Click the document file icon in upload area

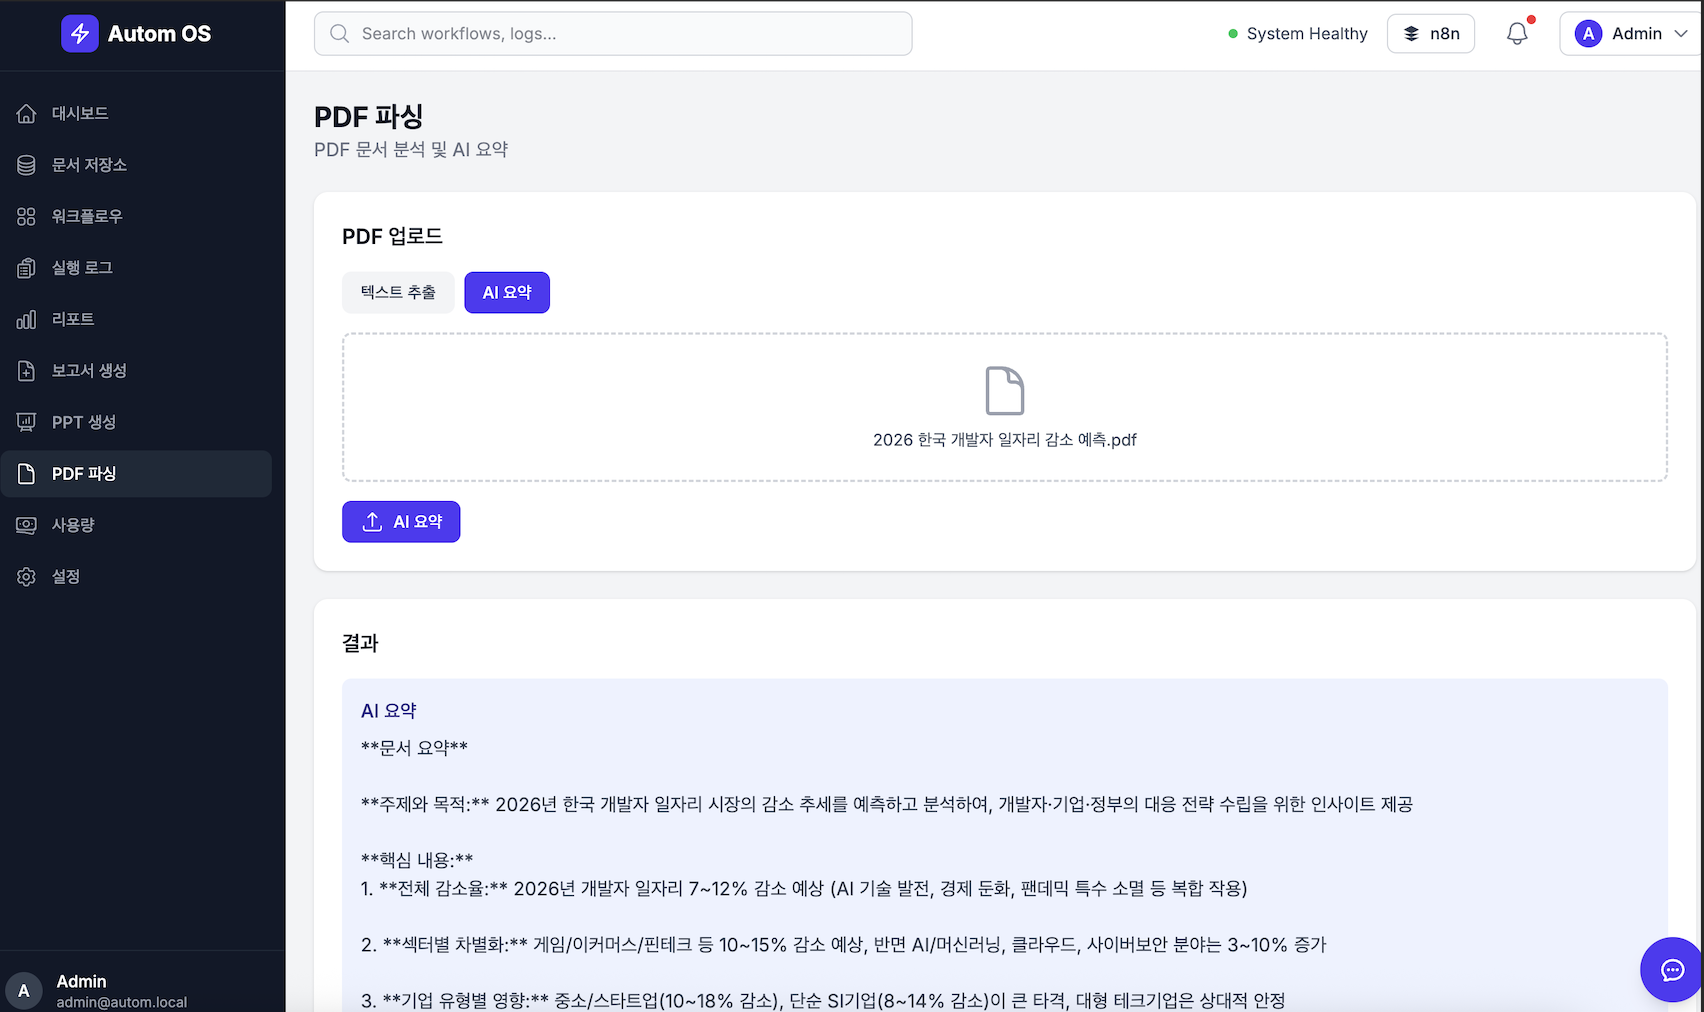click(x=1004, y=391)
